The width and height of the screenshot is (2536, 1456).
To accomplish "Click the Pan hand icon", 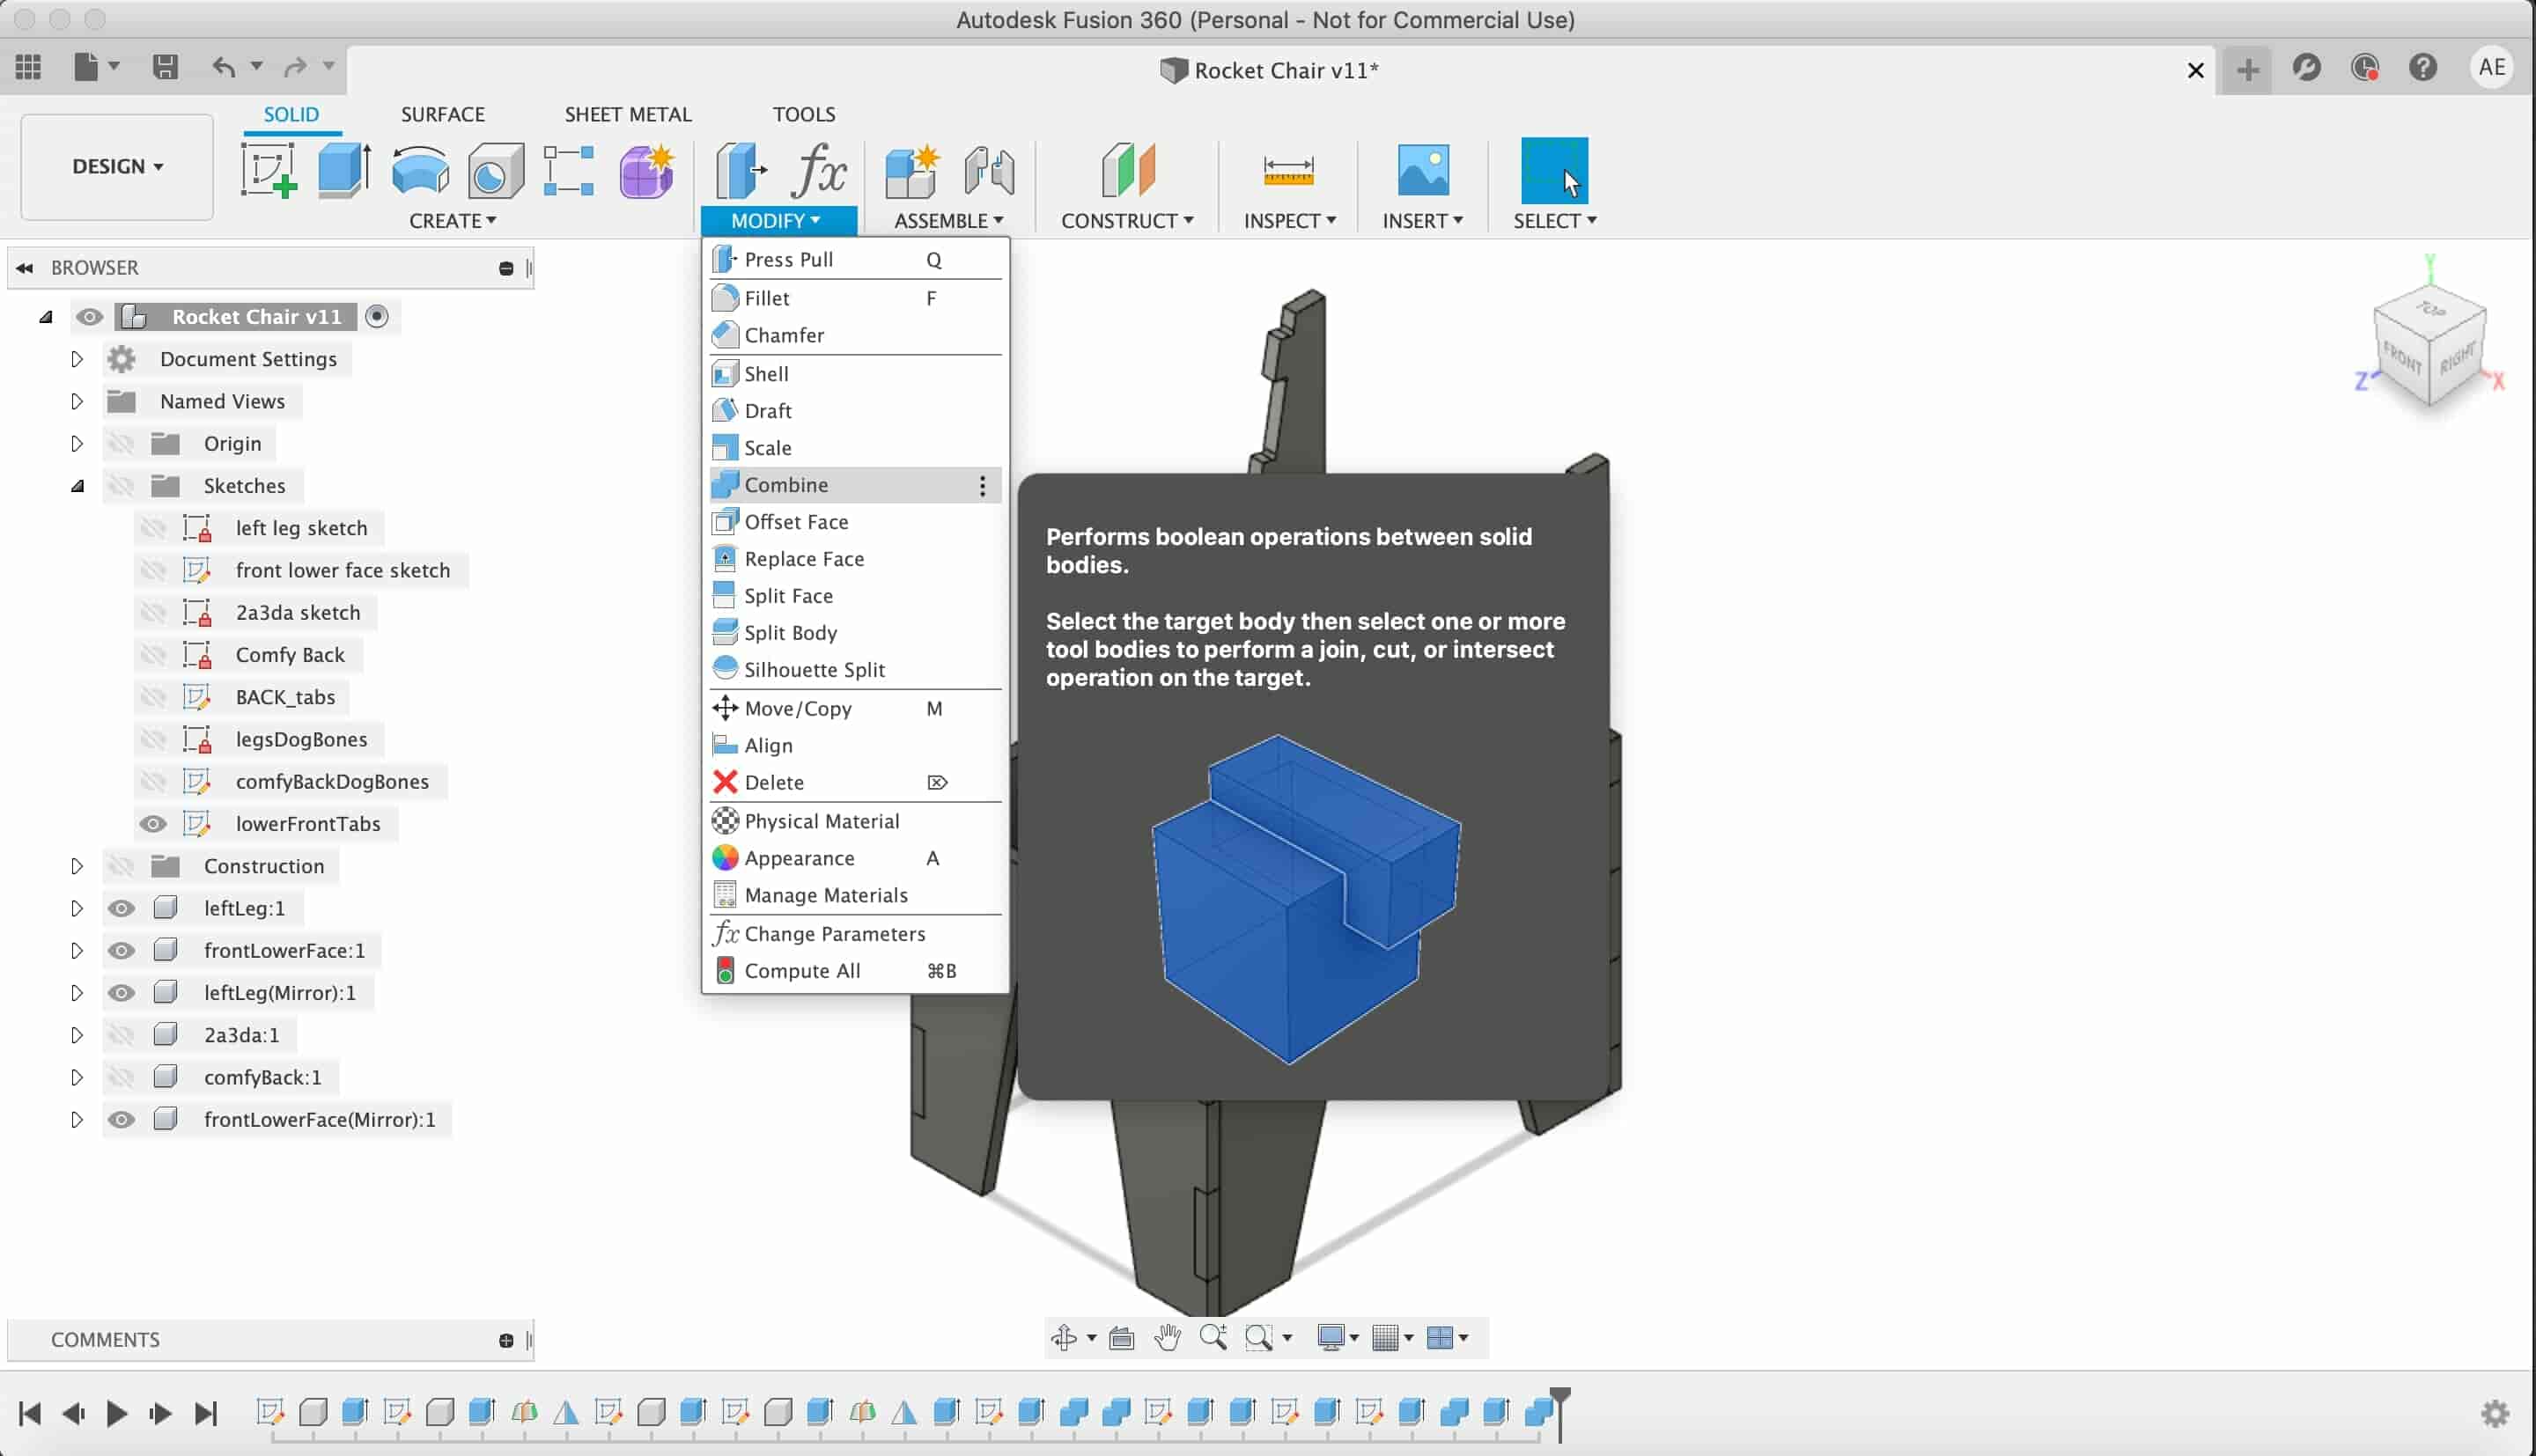I will point(1167,1337).
